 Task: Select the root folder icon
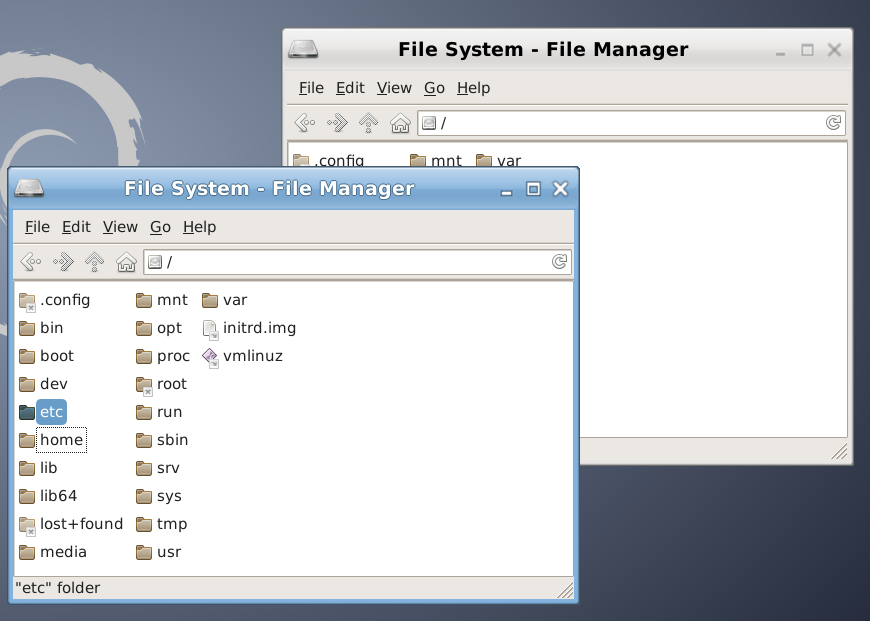click(x=144, y=386)
